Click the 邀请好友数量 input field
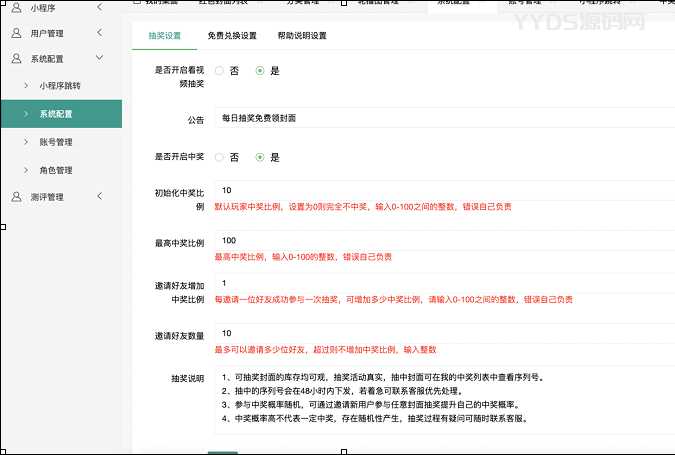Image resolution: width=675 pixels, height=455 pixels. (x=444, y=333)
